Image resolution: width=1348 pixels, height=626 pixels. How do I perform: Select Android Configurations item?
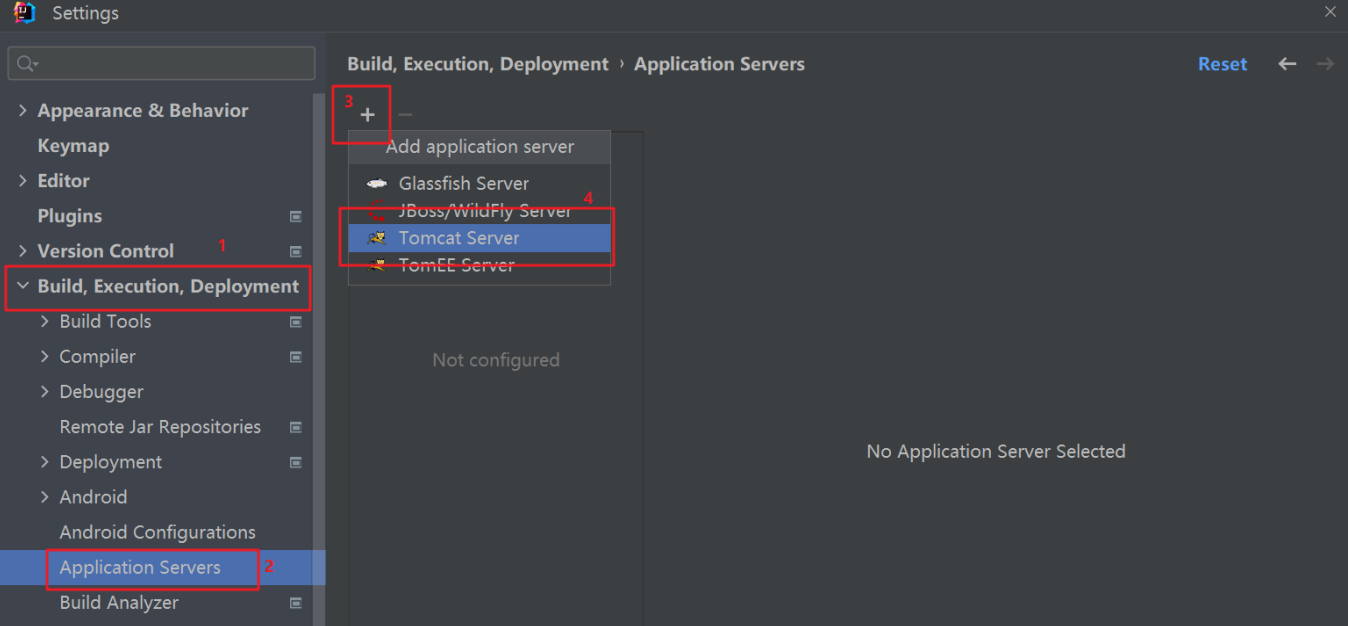pyautogui.click(x=157, y=532)
